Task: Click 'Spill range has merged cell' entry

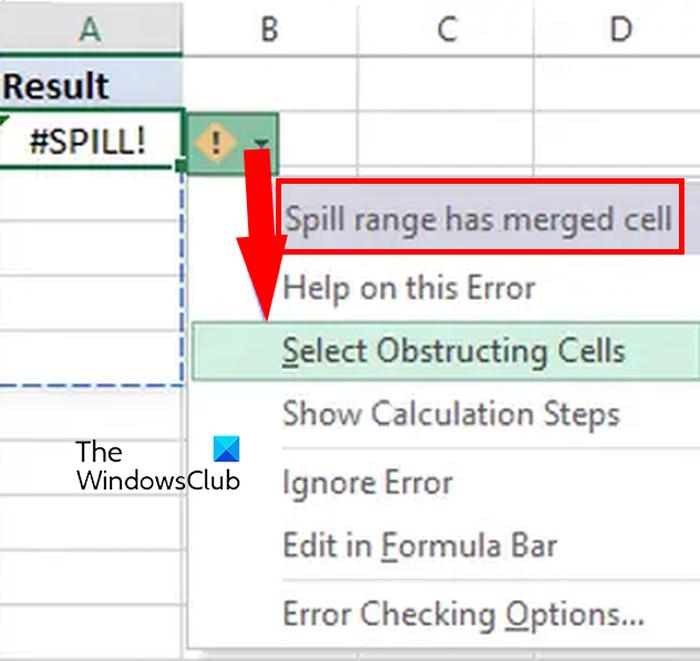Action: [x=478, y=219]
